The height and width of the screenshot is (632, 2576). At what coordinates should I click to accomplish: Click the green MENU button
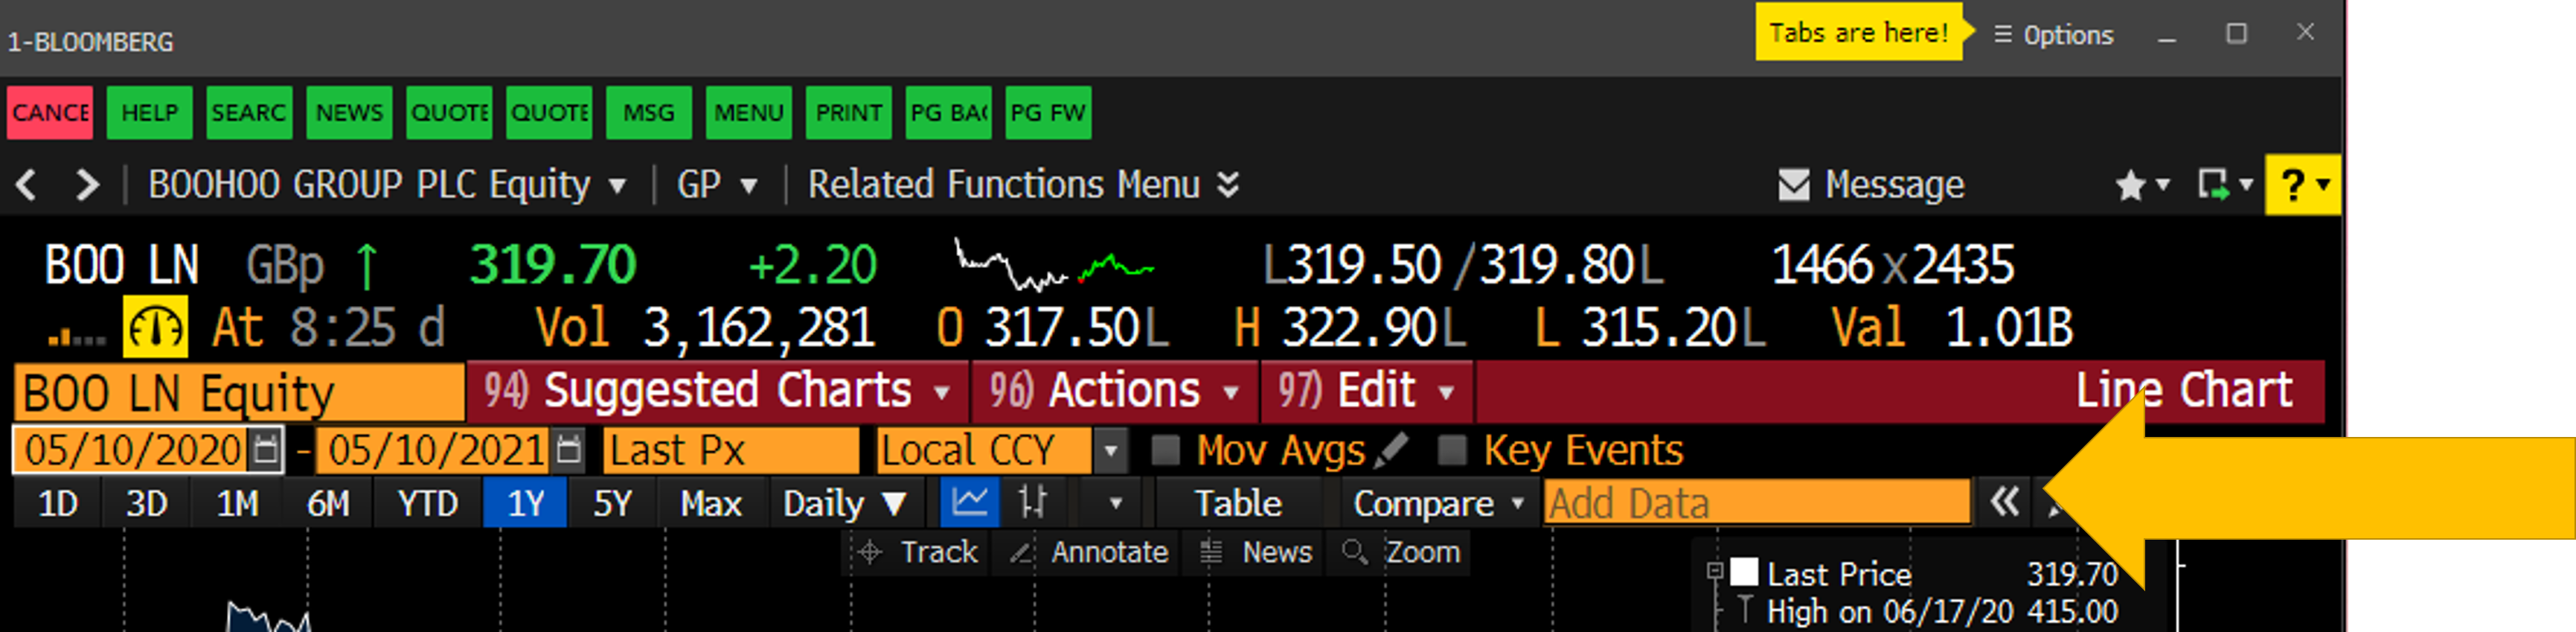(x=749, y=112)
